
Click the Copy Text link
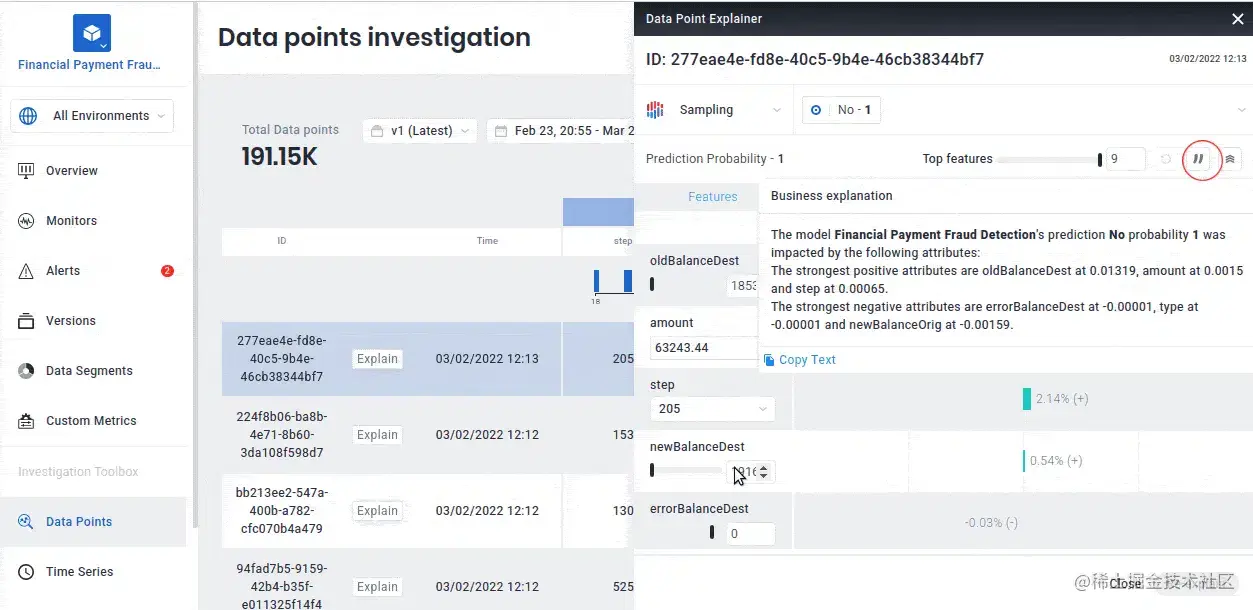(807, 360)
